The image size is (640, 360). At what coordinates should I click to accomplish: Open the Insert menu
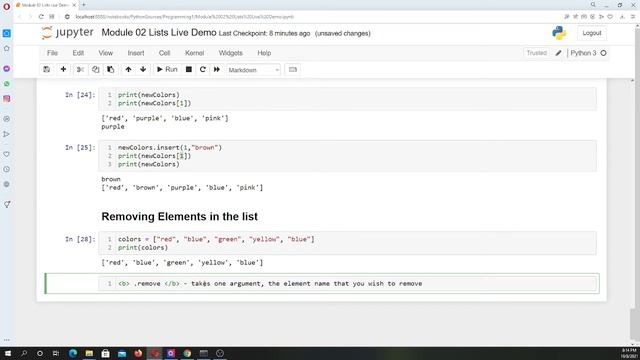point(136,53)
